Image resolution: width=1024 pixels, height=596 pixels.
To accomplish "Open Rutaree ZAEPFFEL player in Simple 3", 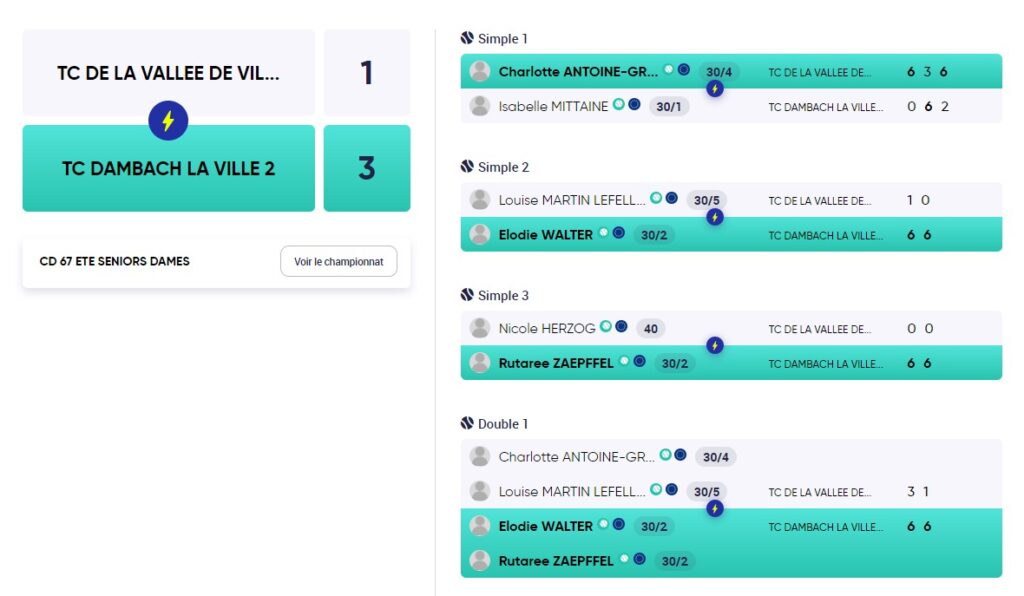I will (556, 363).
